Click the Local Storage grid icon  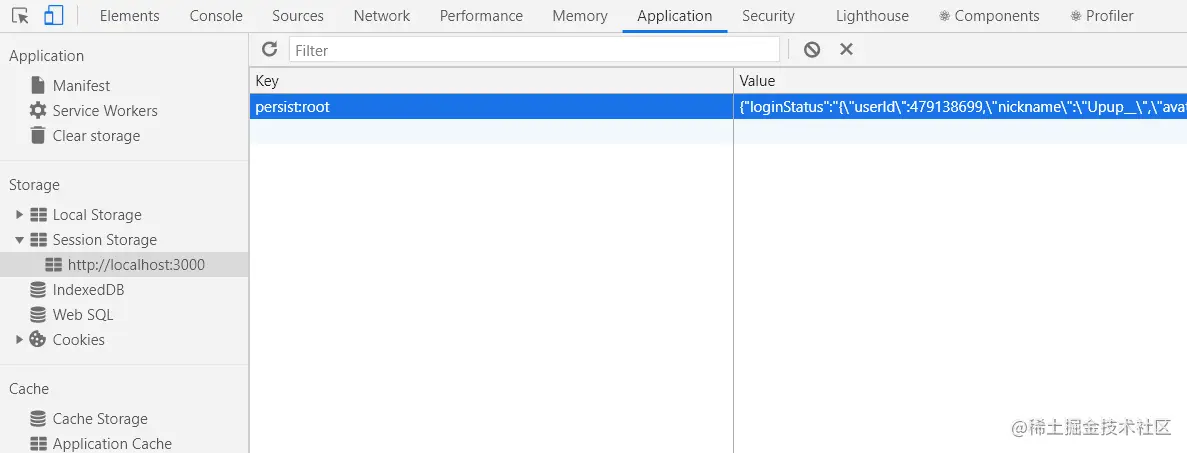point(38,215)
